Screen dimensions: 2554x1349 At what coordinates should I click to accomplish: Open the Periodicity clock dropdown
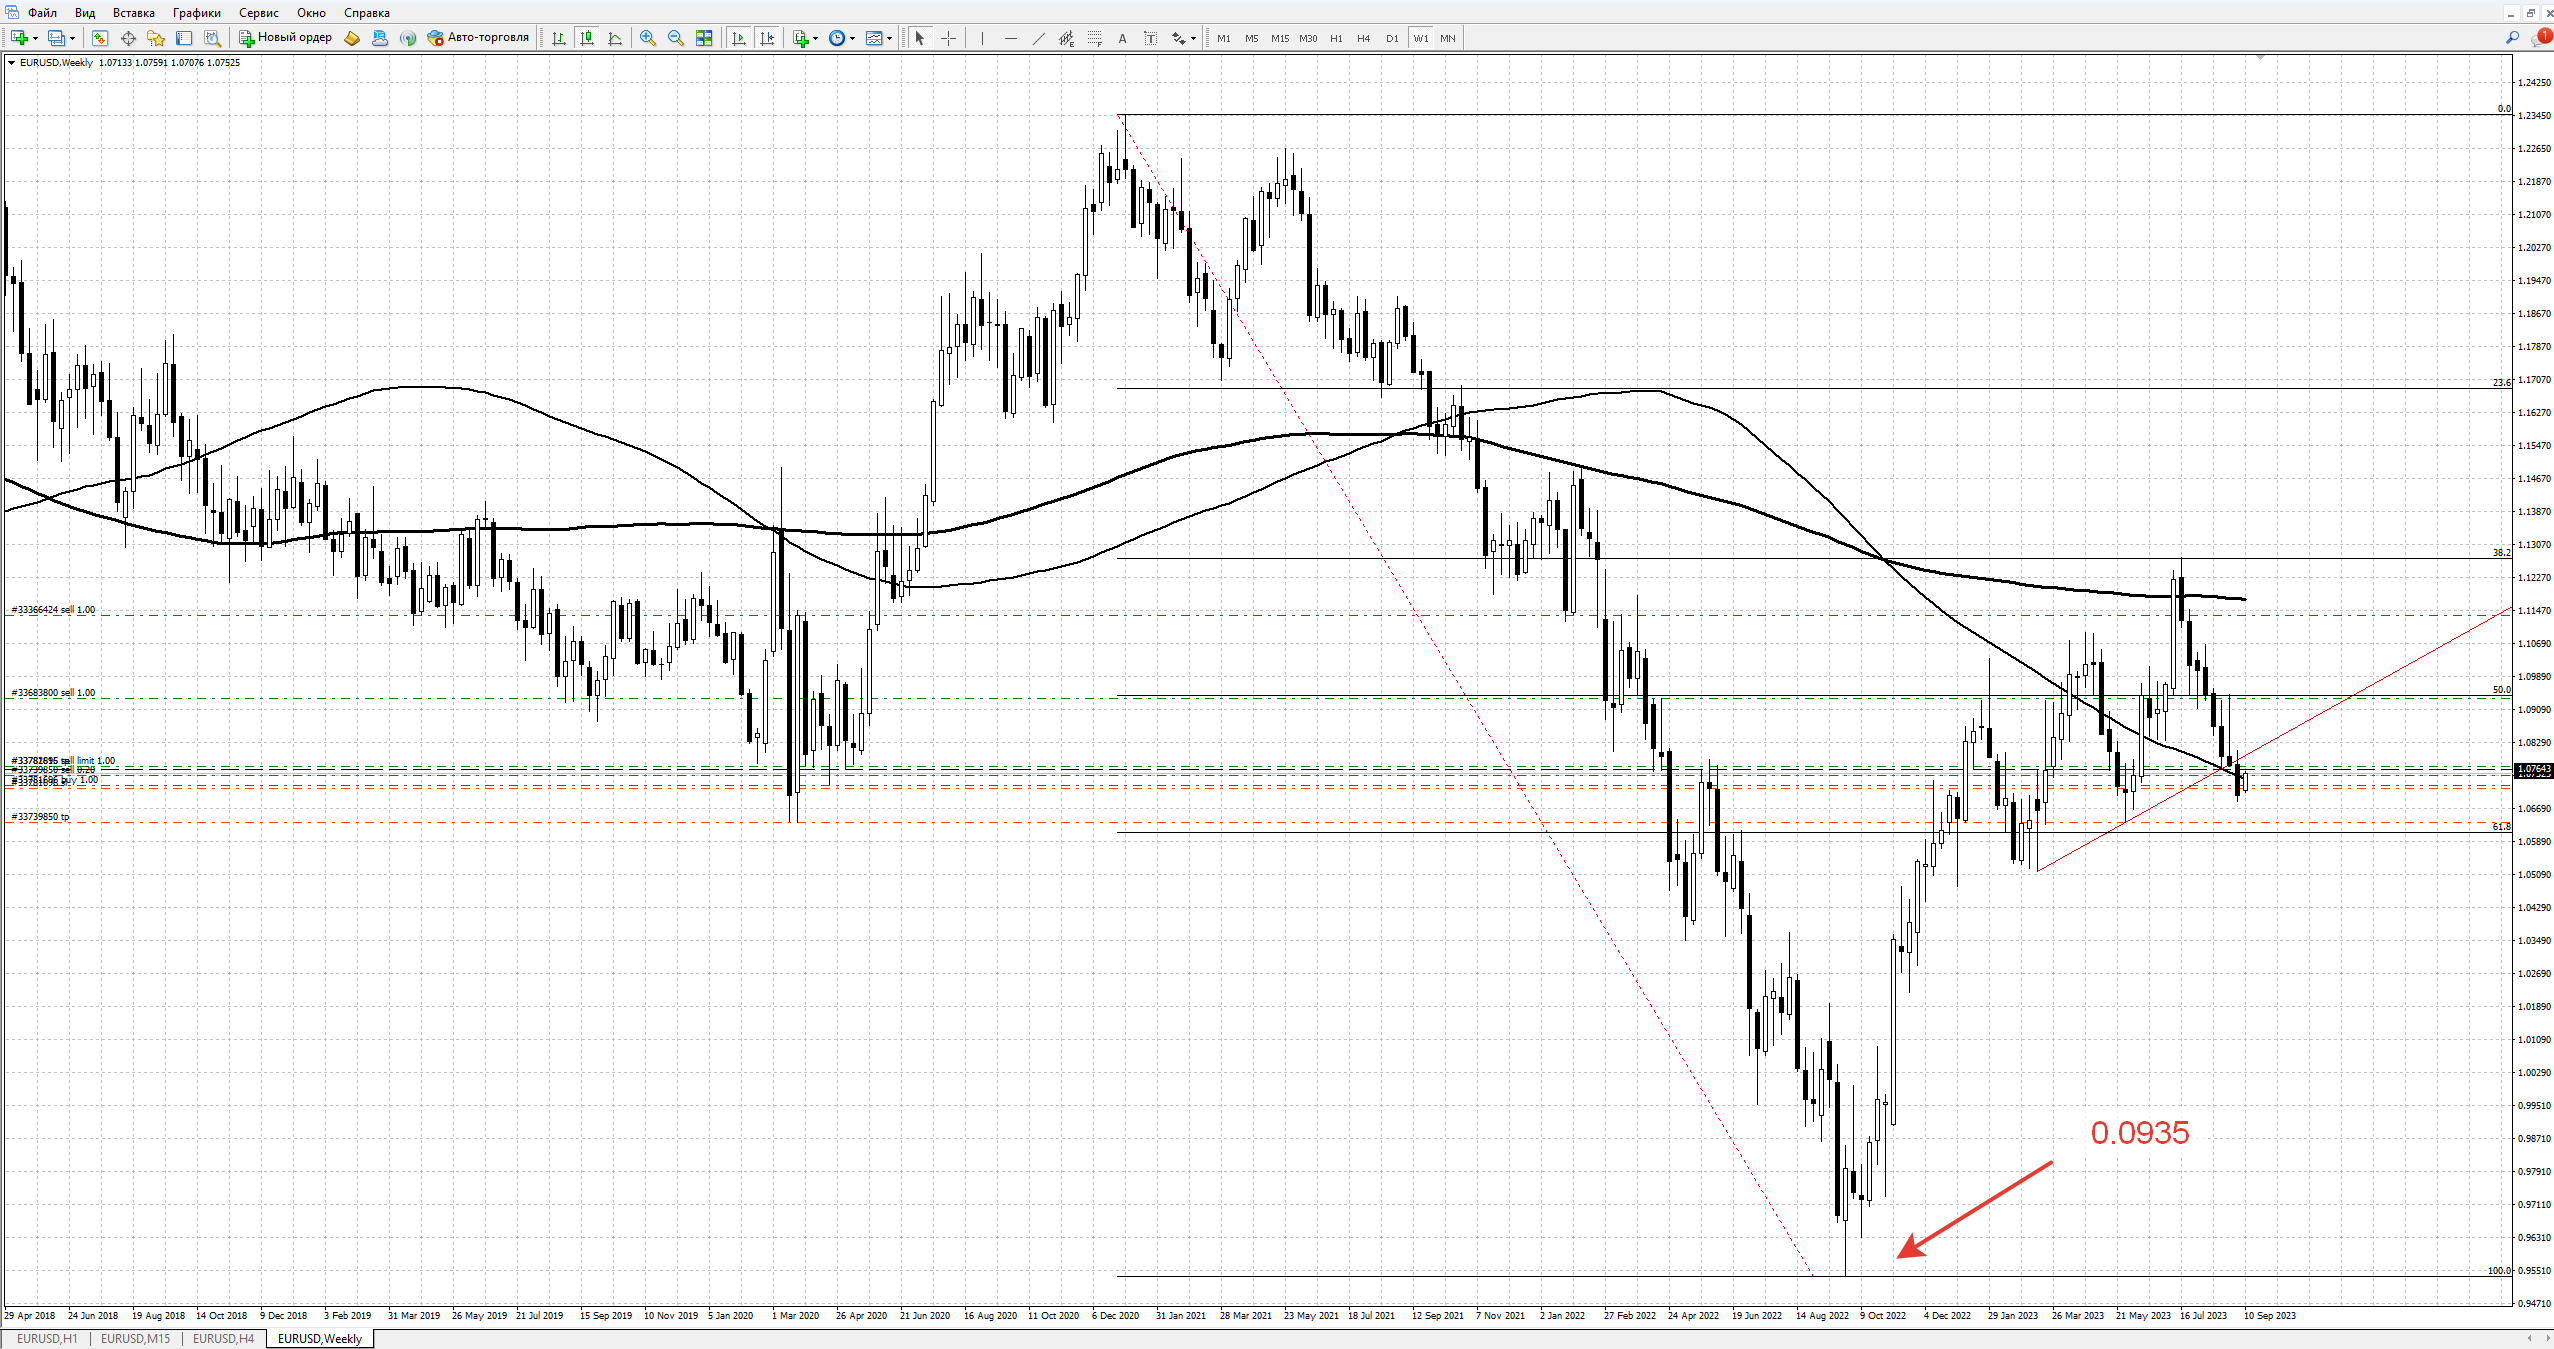pos(838,38)
